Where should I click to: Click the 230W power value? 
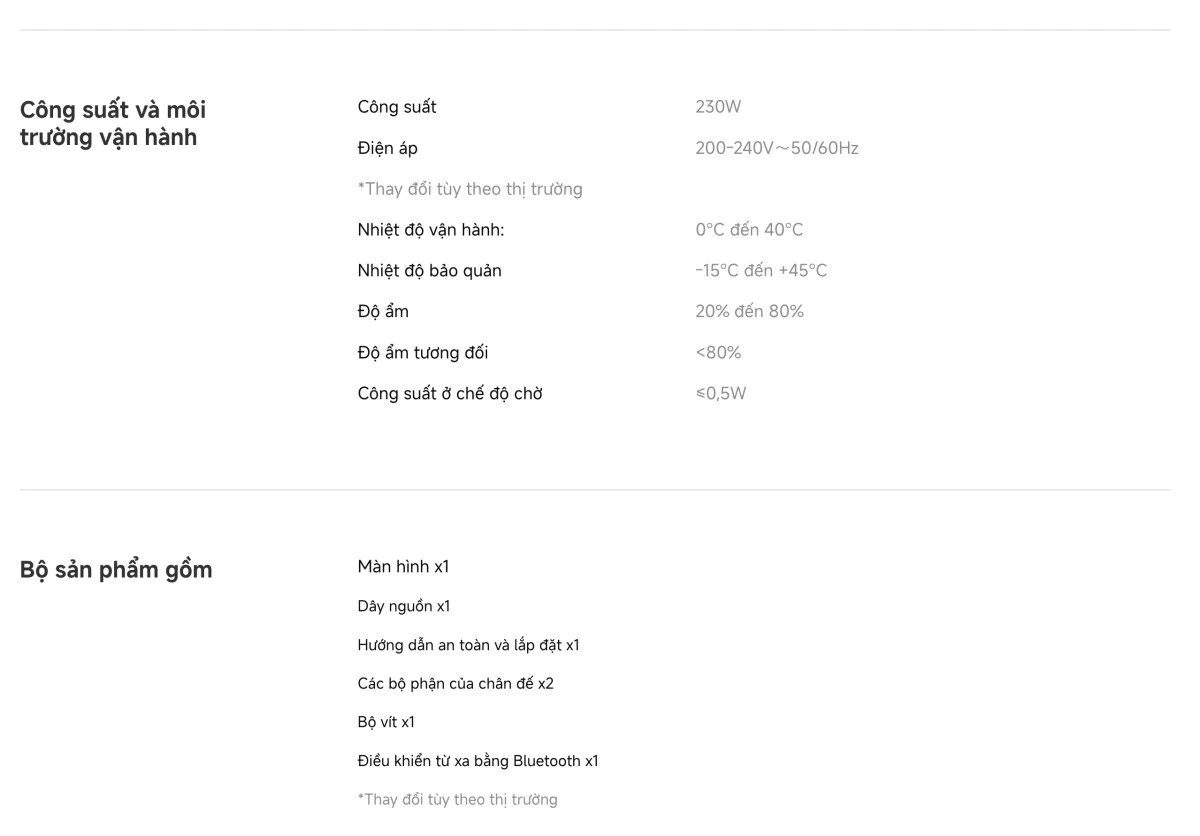tap(718, 107)
